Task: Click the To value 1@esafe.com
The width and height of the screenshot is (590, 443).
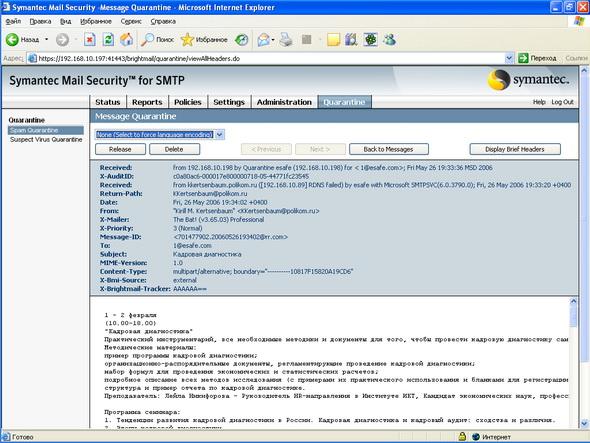Action: (192, 245)
